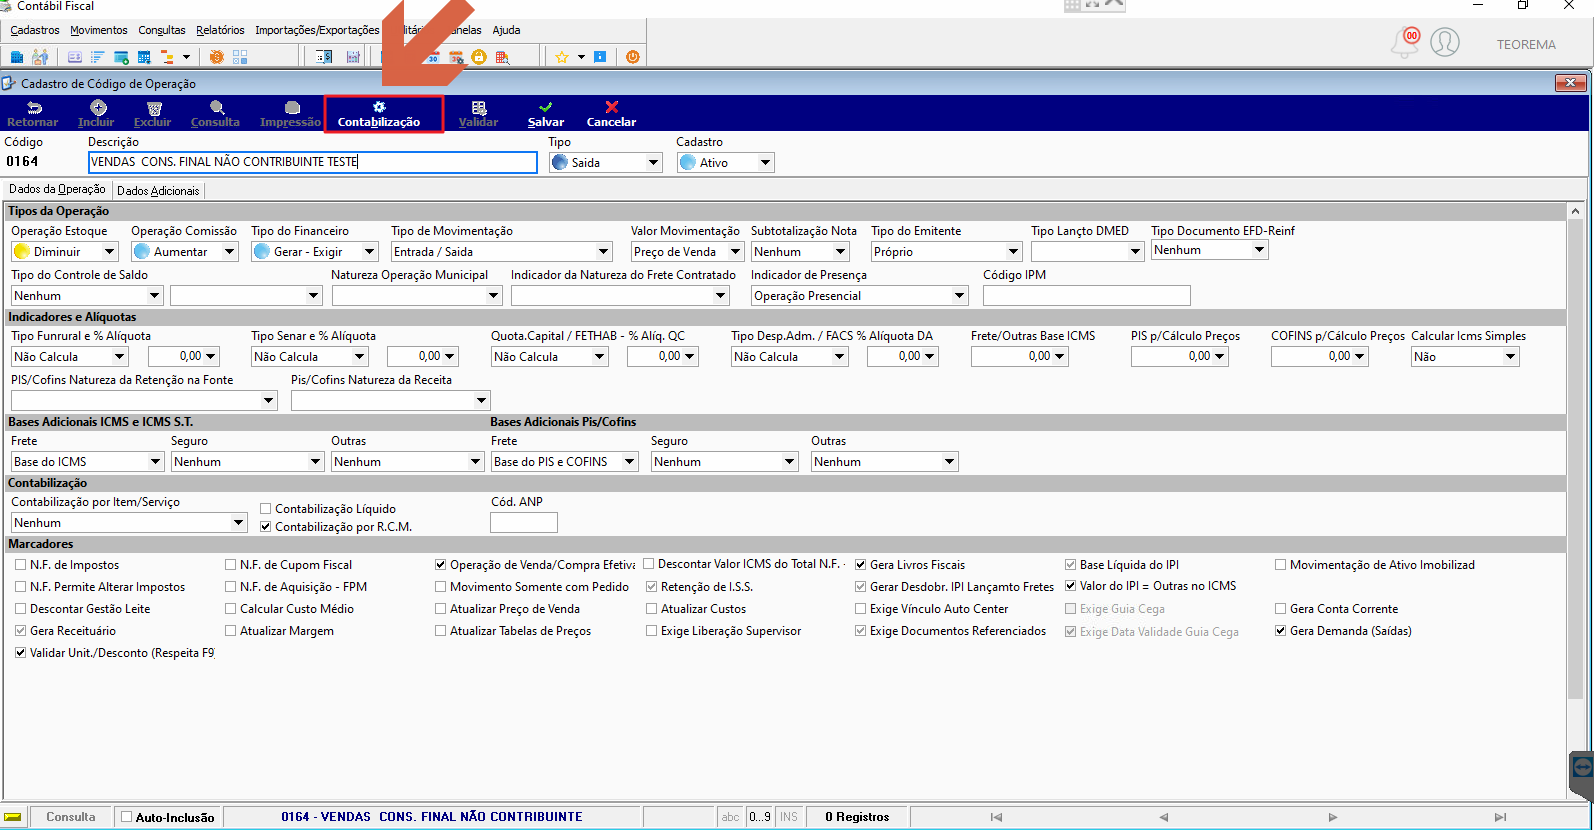Click next record arrow in status bar
This screenshot has width=1594, height=830.
tap(1333, 817)
